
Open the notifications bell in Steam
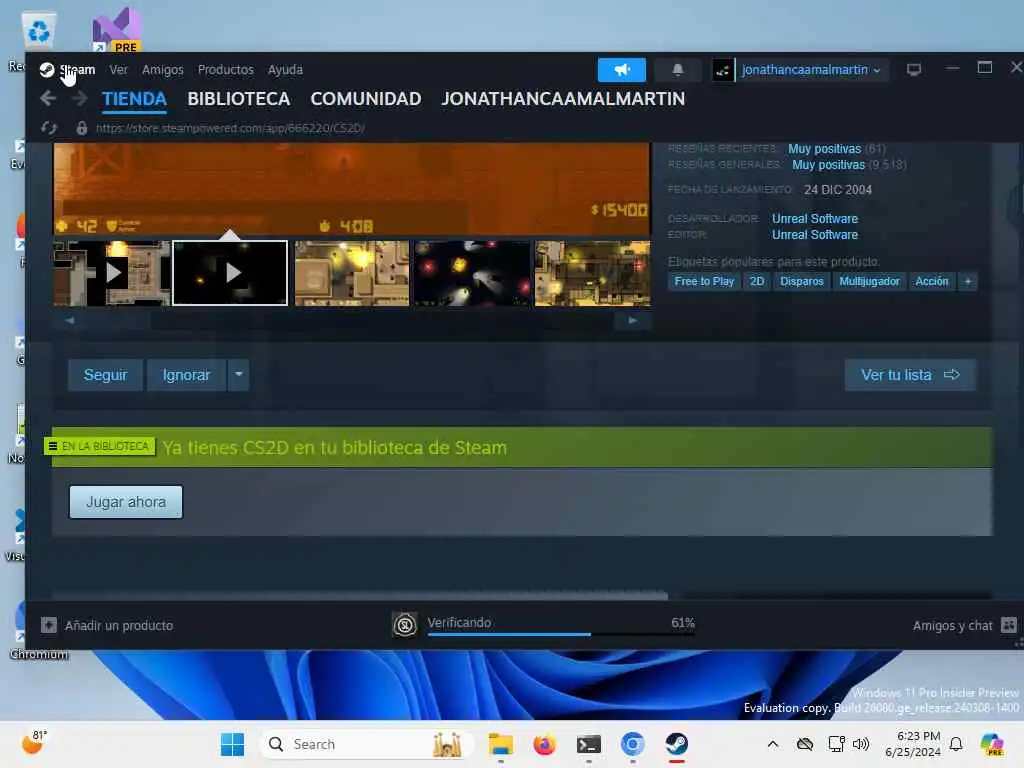(x=678, y=70)
